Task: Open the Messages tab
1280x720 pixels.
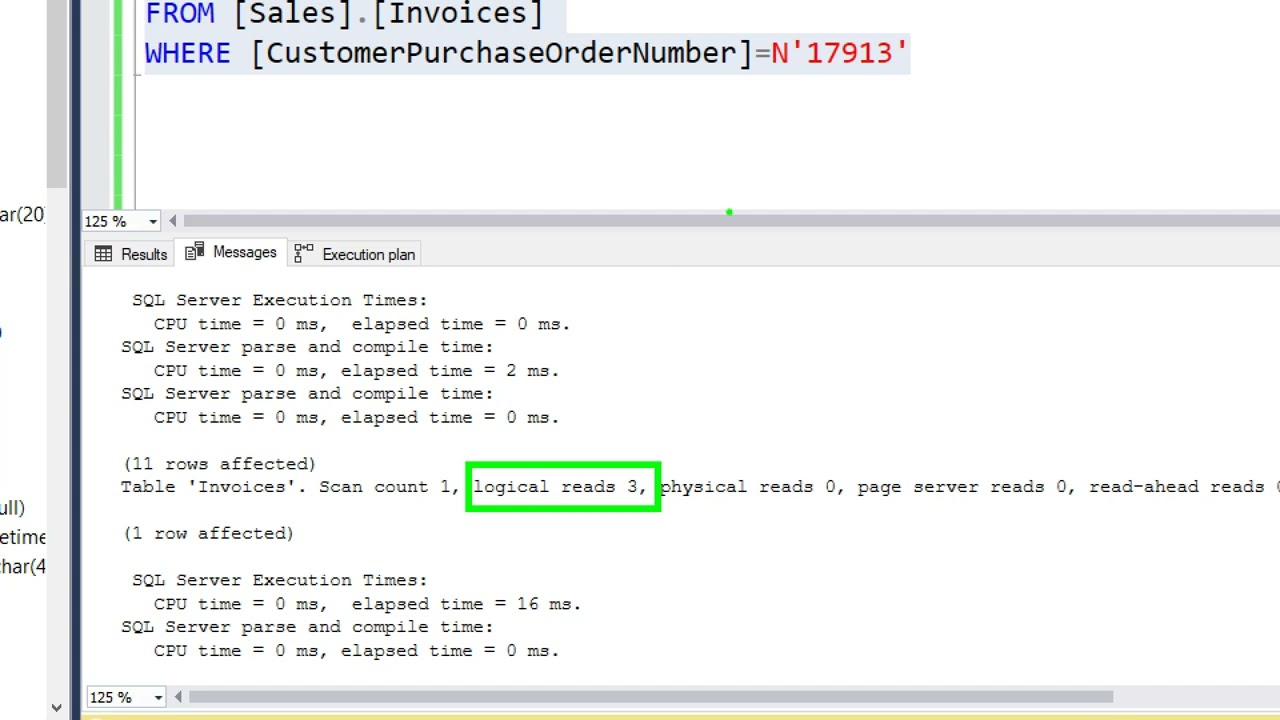Action: click(231, 252)
